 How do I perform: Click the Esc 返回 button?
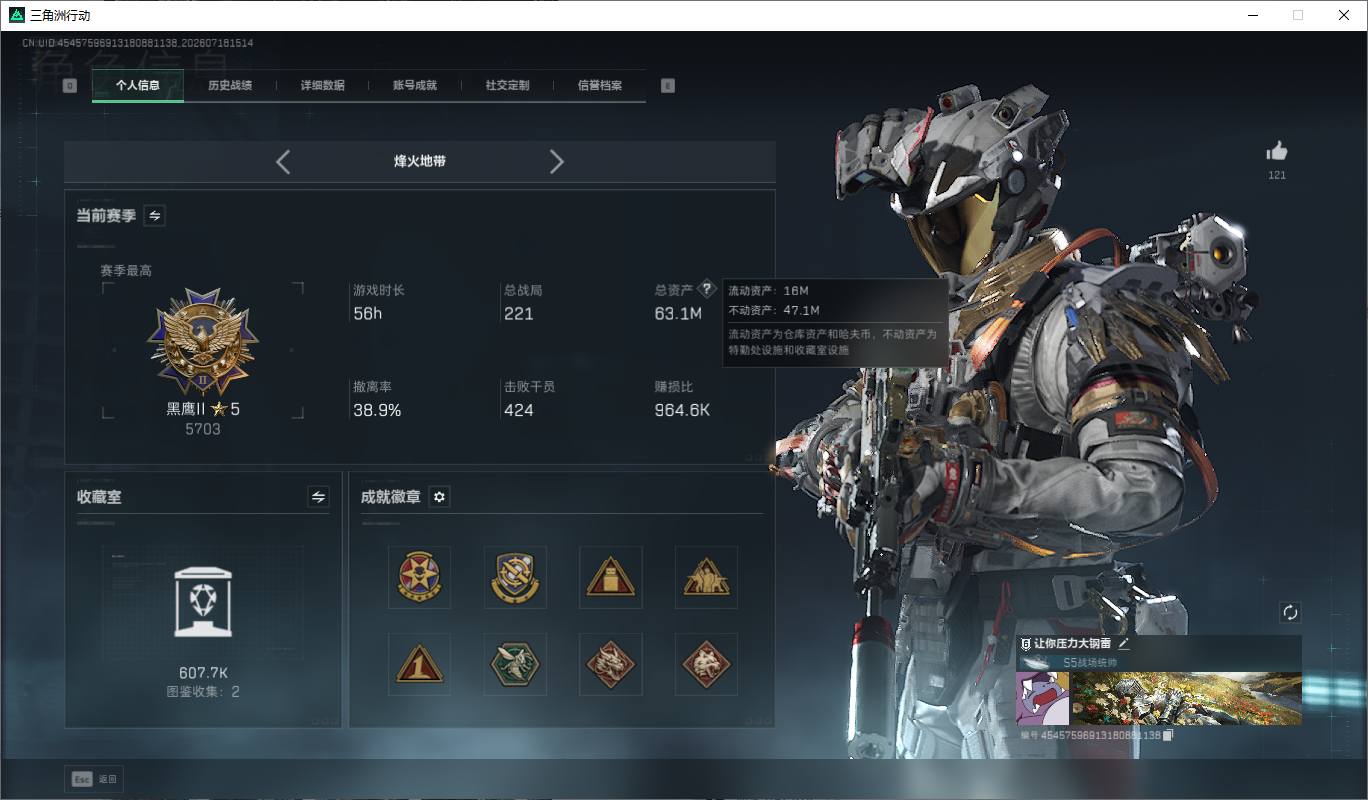(94, 779)
